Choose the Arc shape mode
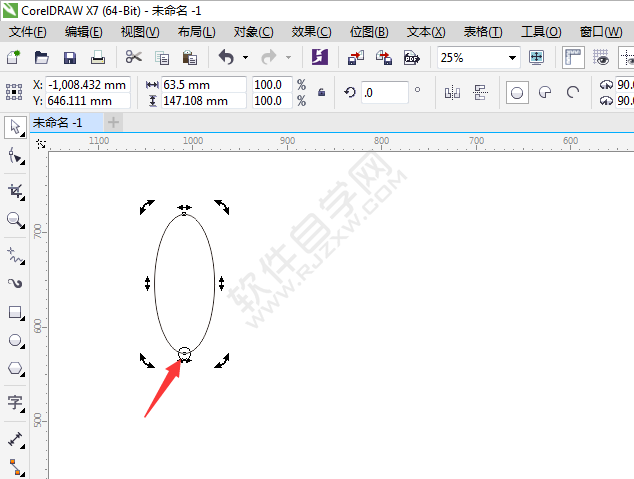 [573, 93]
